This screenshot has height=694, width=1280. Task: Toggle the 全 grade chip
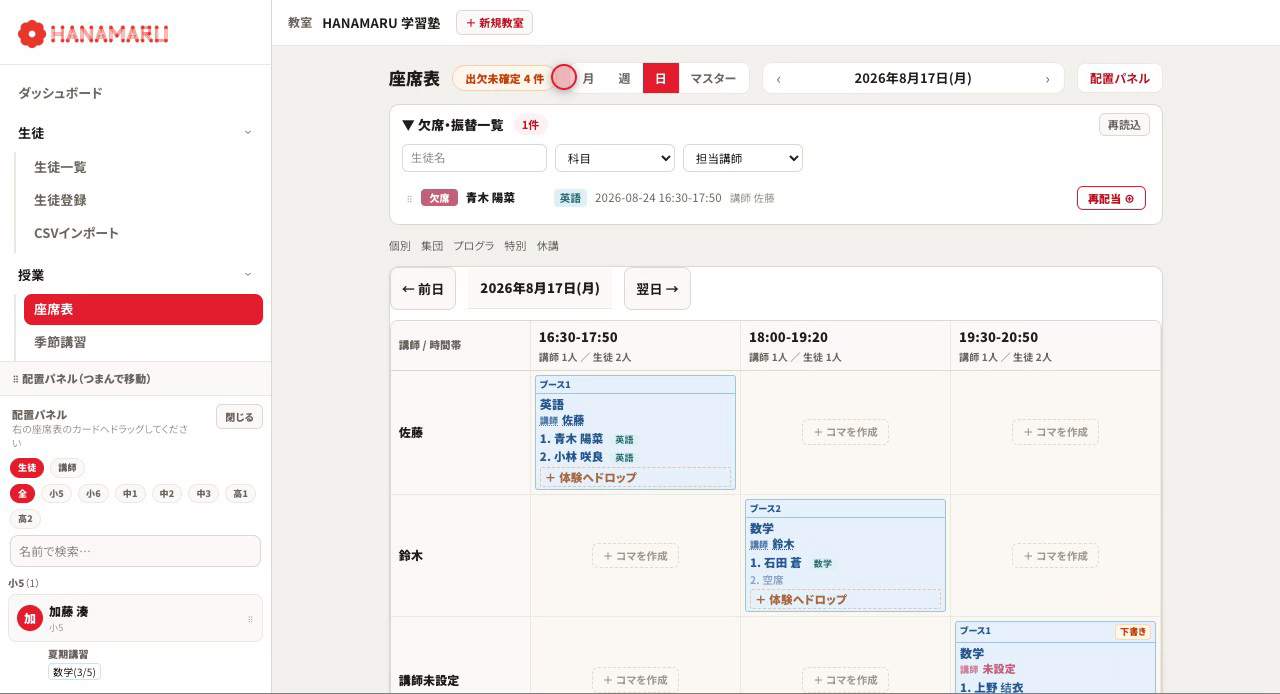coord(22,494)
